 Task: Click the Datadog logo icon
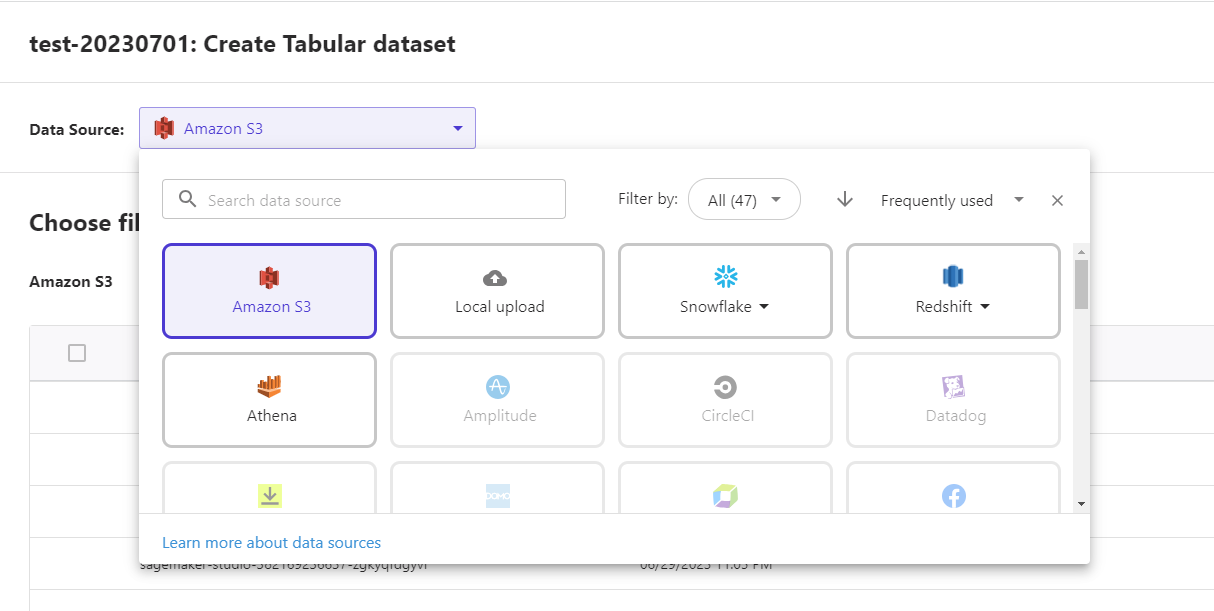pos(953,387)
